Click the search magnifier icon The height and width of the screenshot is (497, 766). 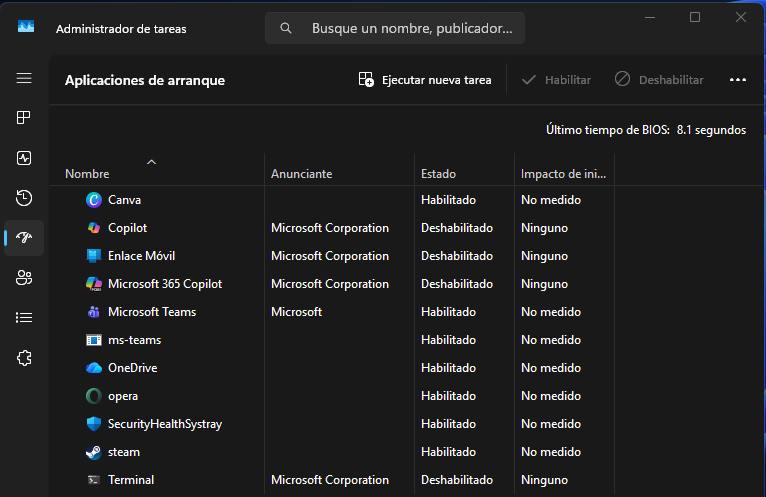286,28
